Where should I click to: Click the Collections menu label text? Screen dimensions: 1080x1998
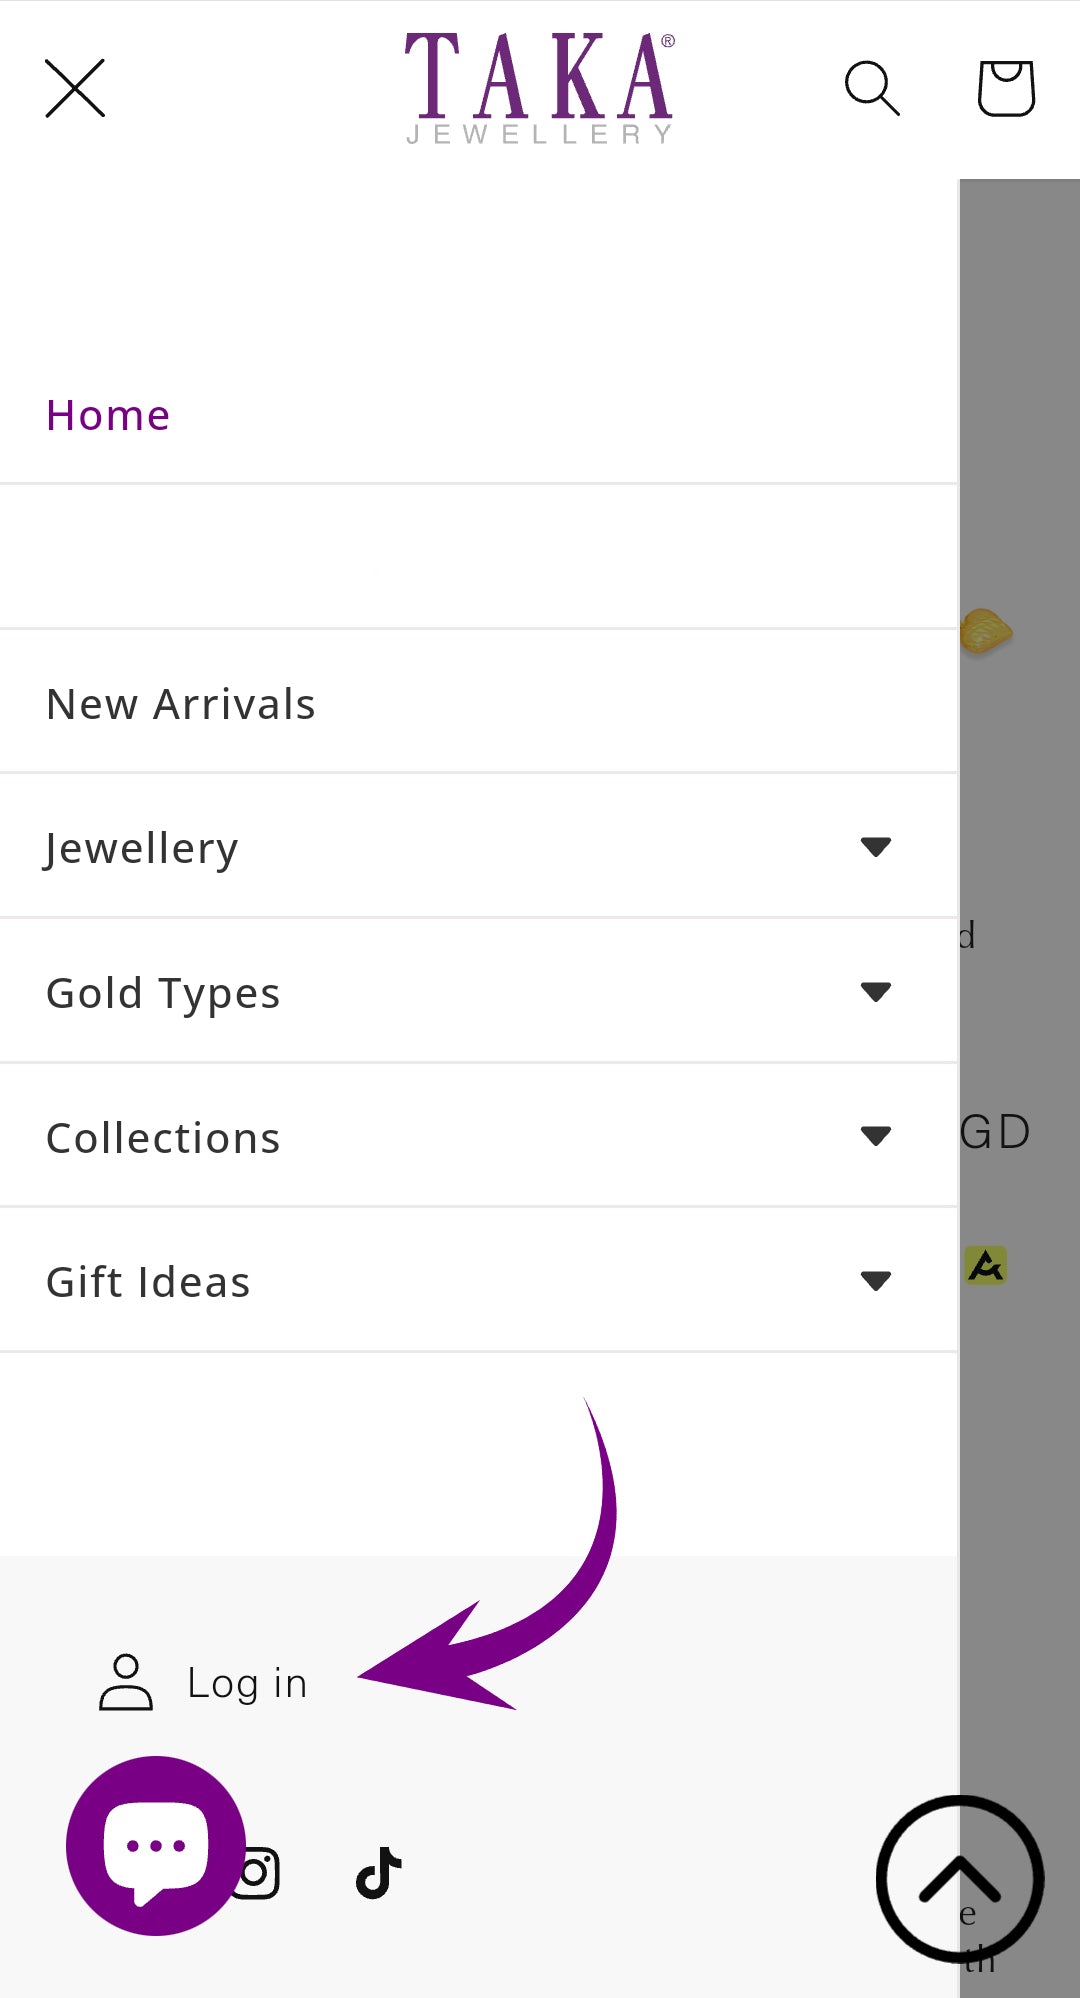pos(163,1138)
